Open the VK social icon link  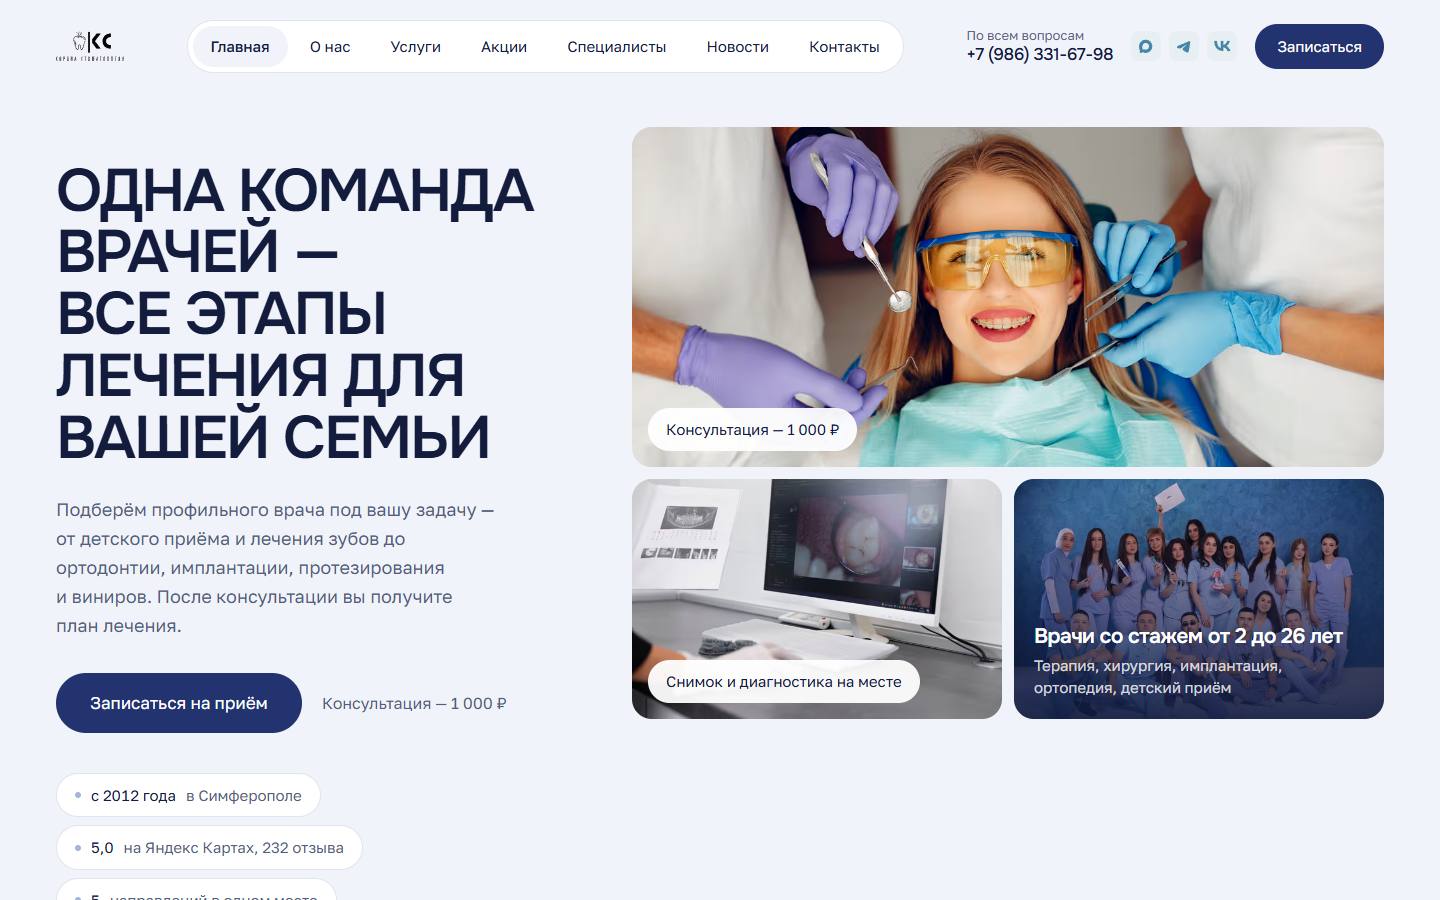pyautogui.click(x=1222, y=46)
